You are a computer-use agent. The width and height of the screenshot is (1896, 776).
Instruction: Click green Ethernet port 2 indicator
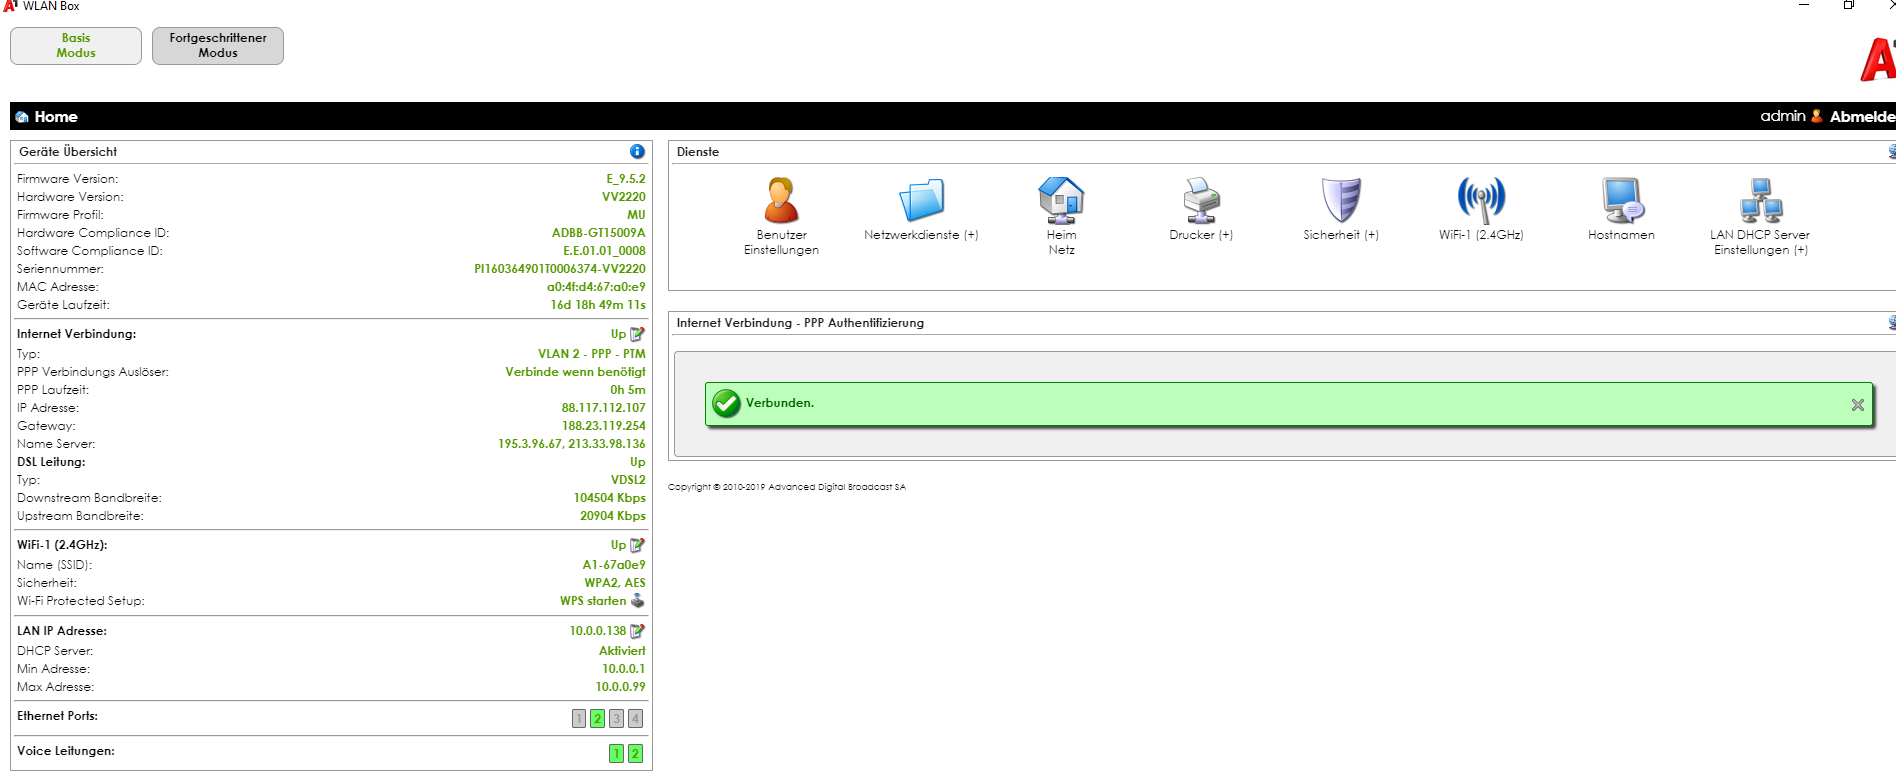tap(597, 718)
